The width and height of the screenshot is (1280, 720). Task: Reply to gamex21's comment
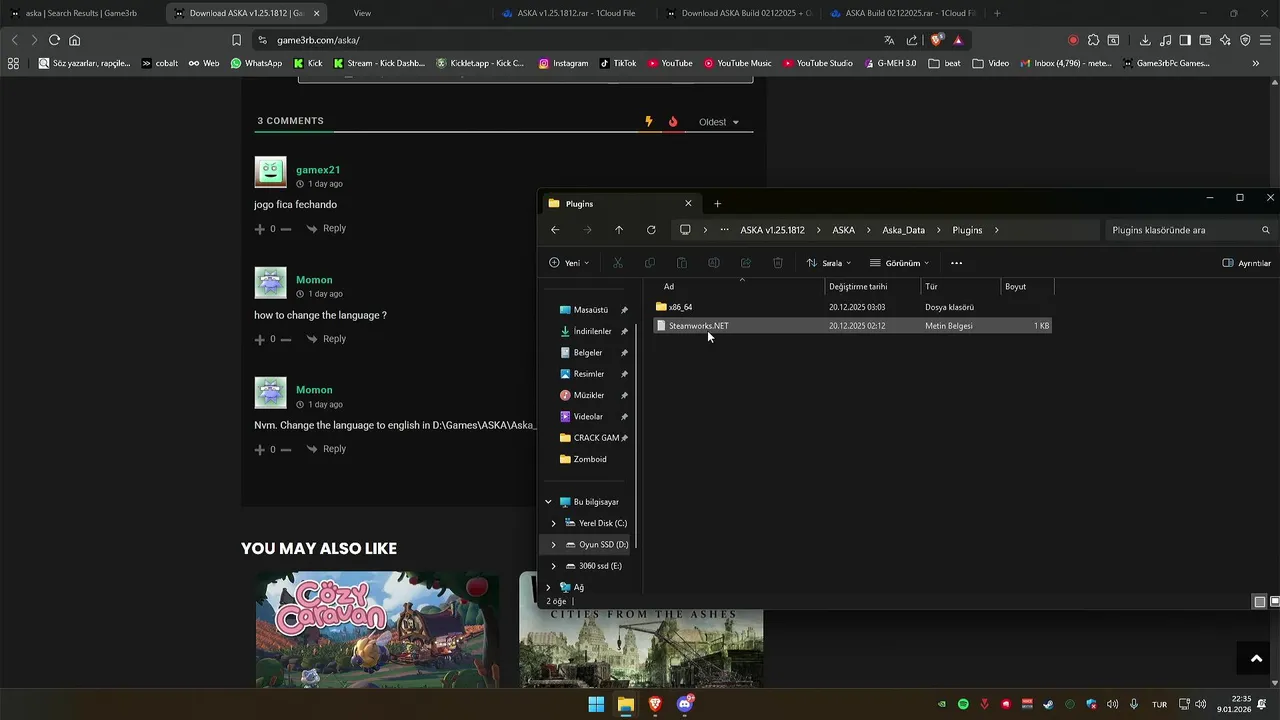click(326, 228)
